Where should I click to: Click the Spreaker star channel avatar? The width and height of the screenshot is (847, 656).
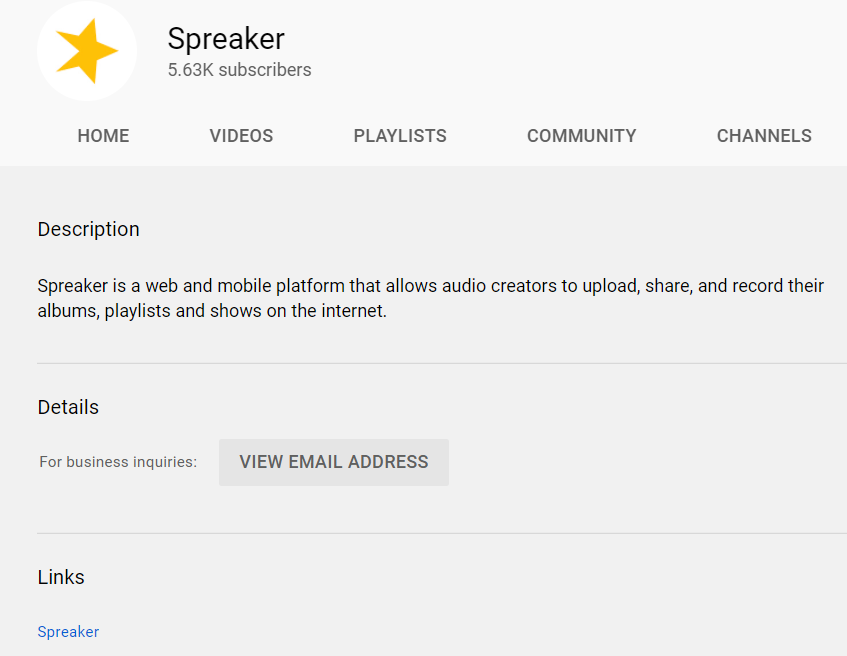pyautogui.click(x=87, y=51)
